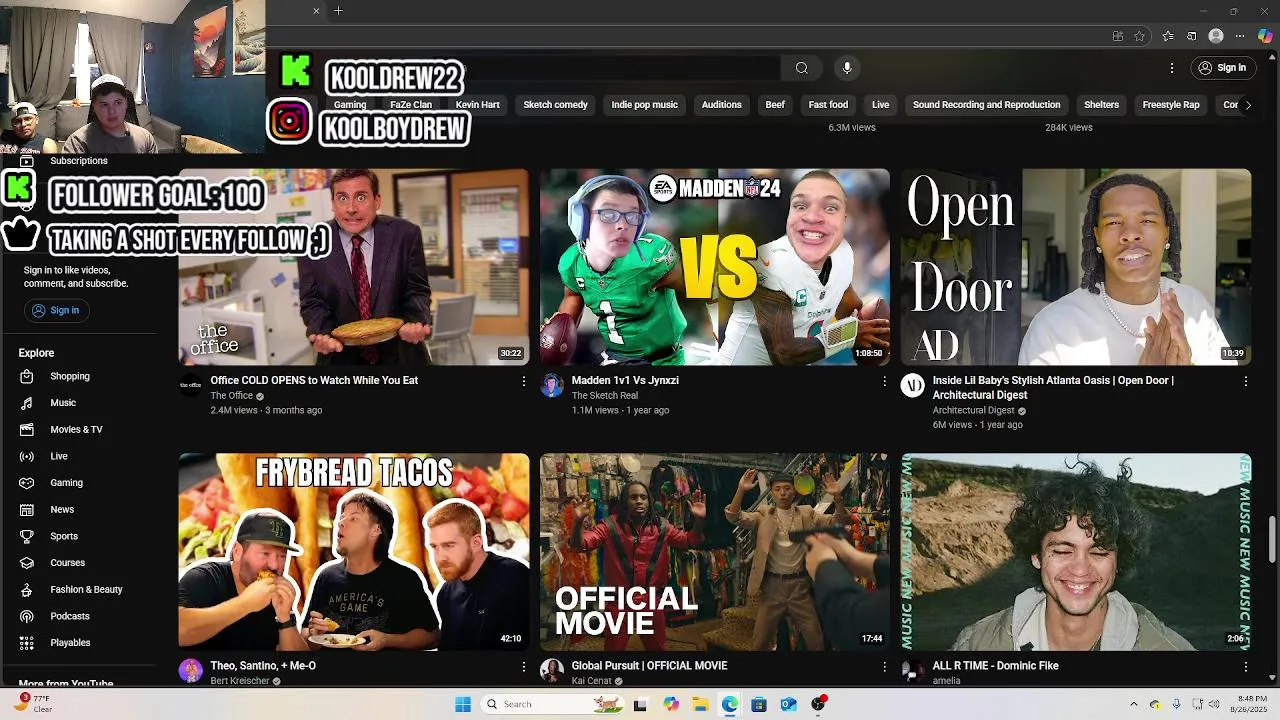
Task: Select the Shelters filter chip
Action: point(1102,105)
